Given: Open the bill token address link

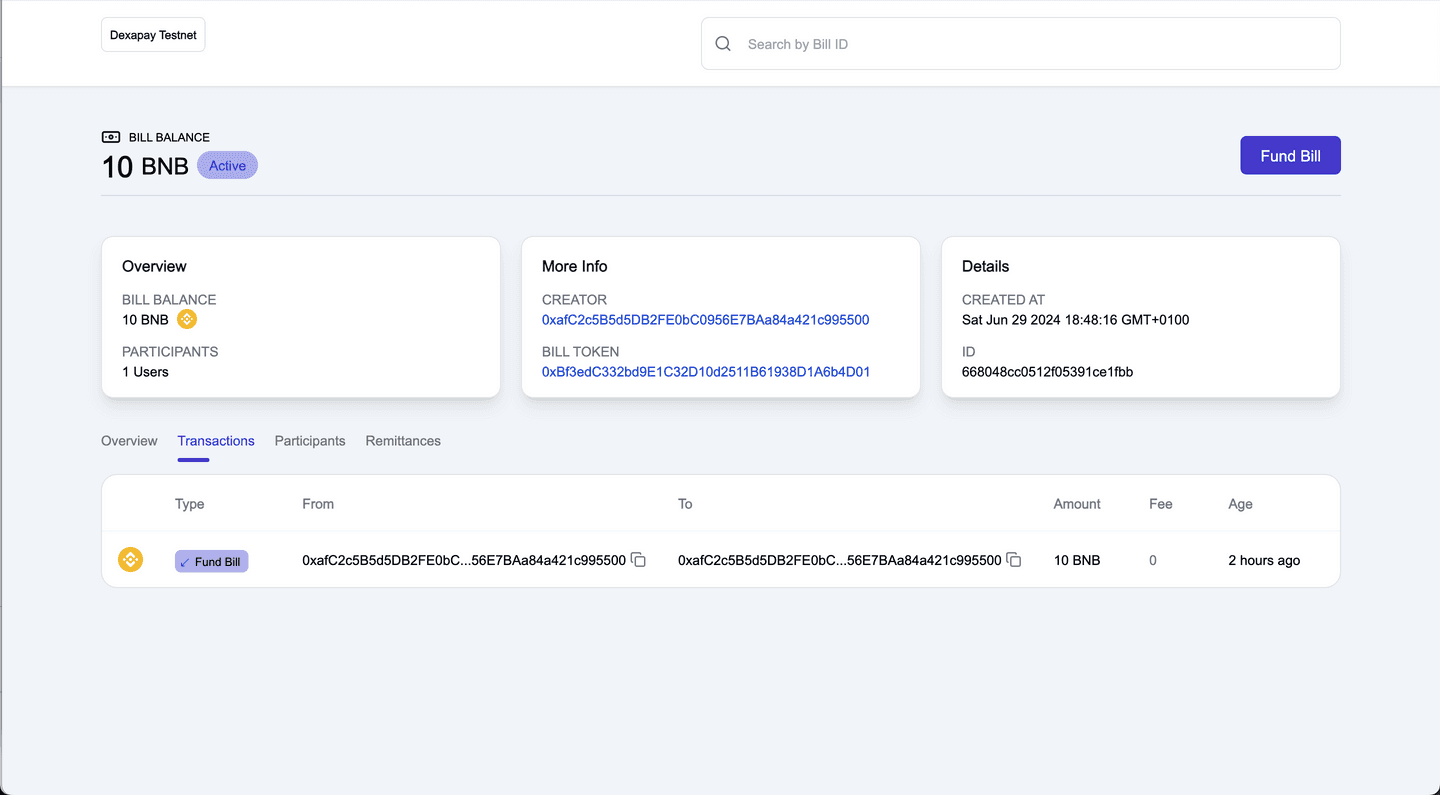Looking at the screenshot, I should 706,372.
